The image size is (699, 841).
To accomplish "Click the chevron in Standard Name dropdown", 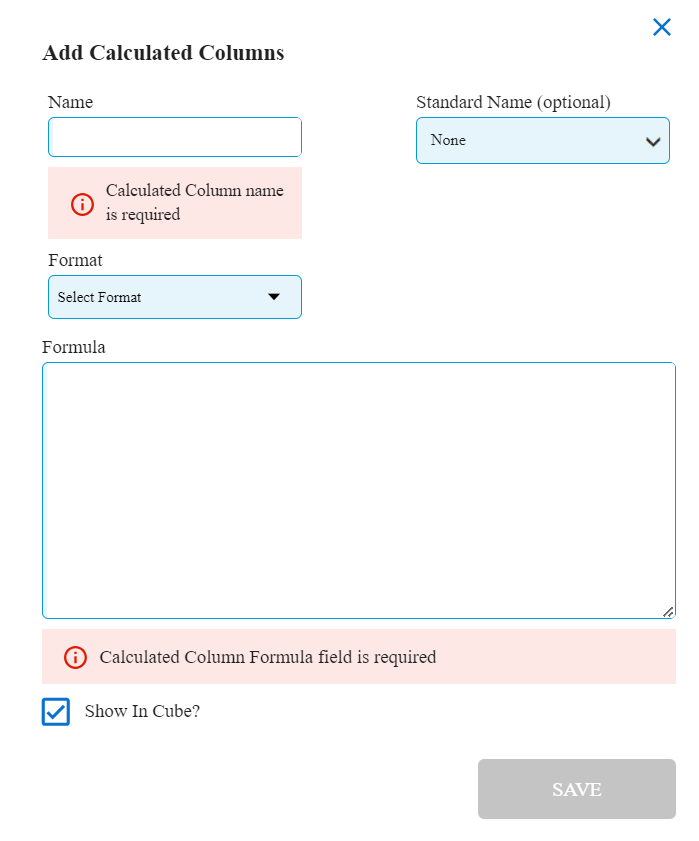I will pos(653,142).
